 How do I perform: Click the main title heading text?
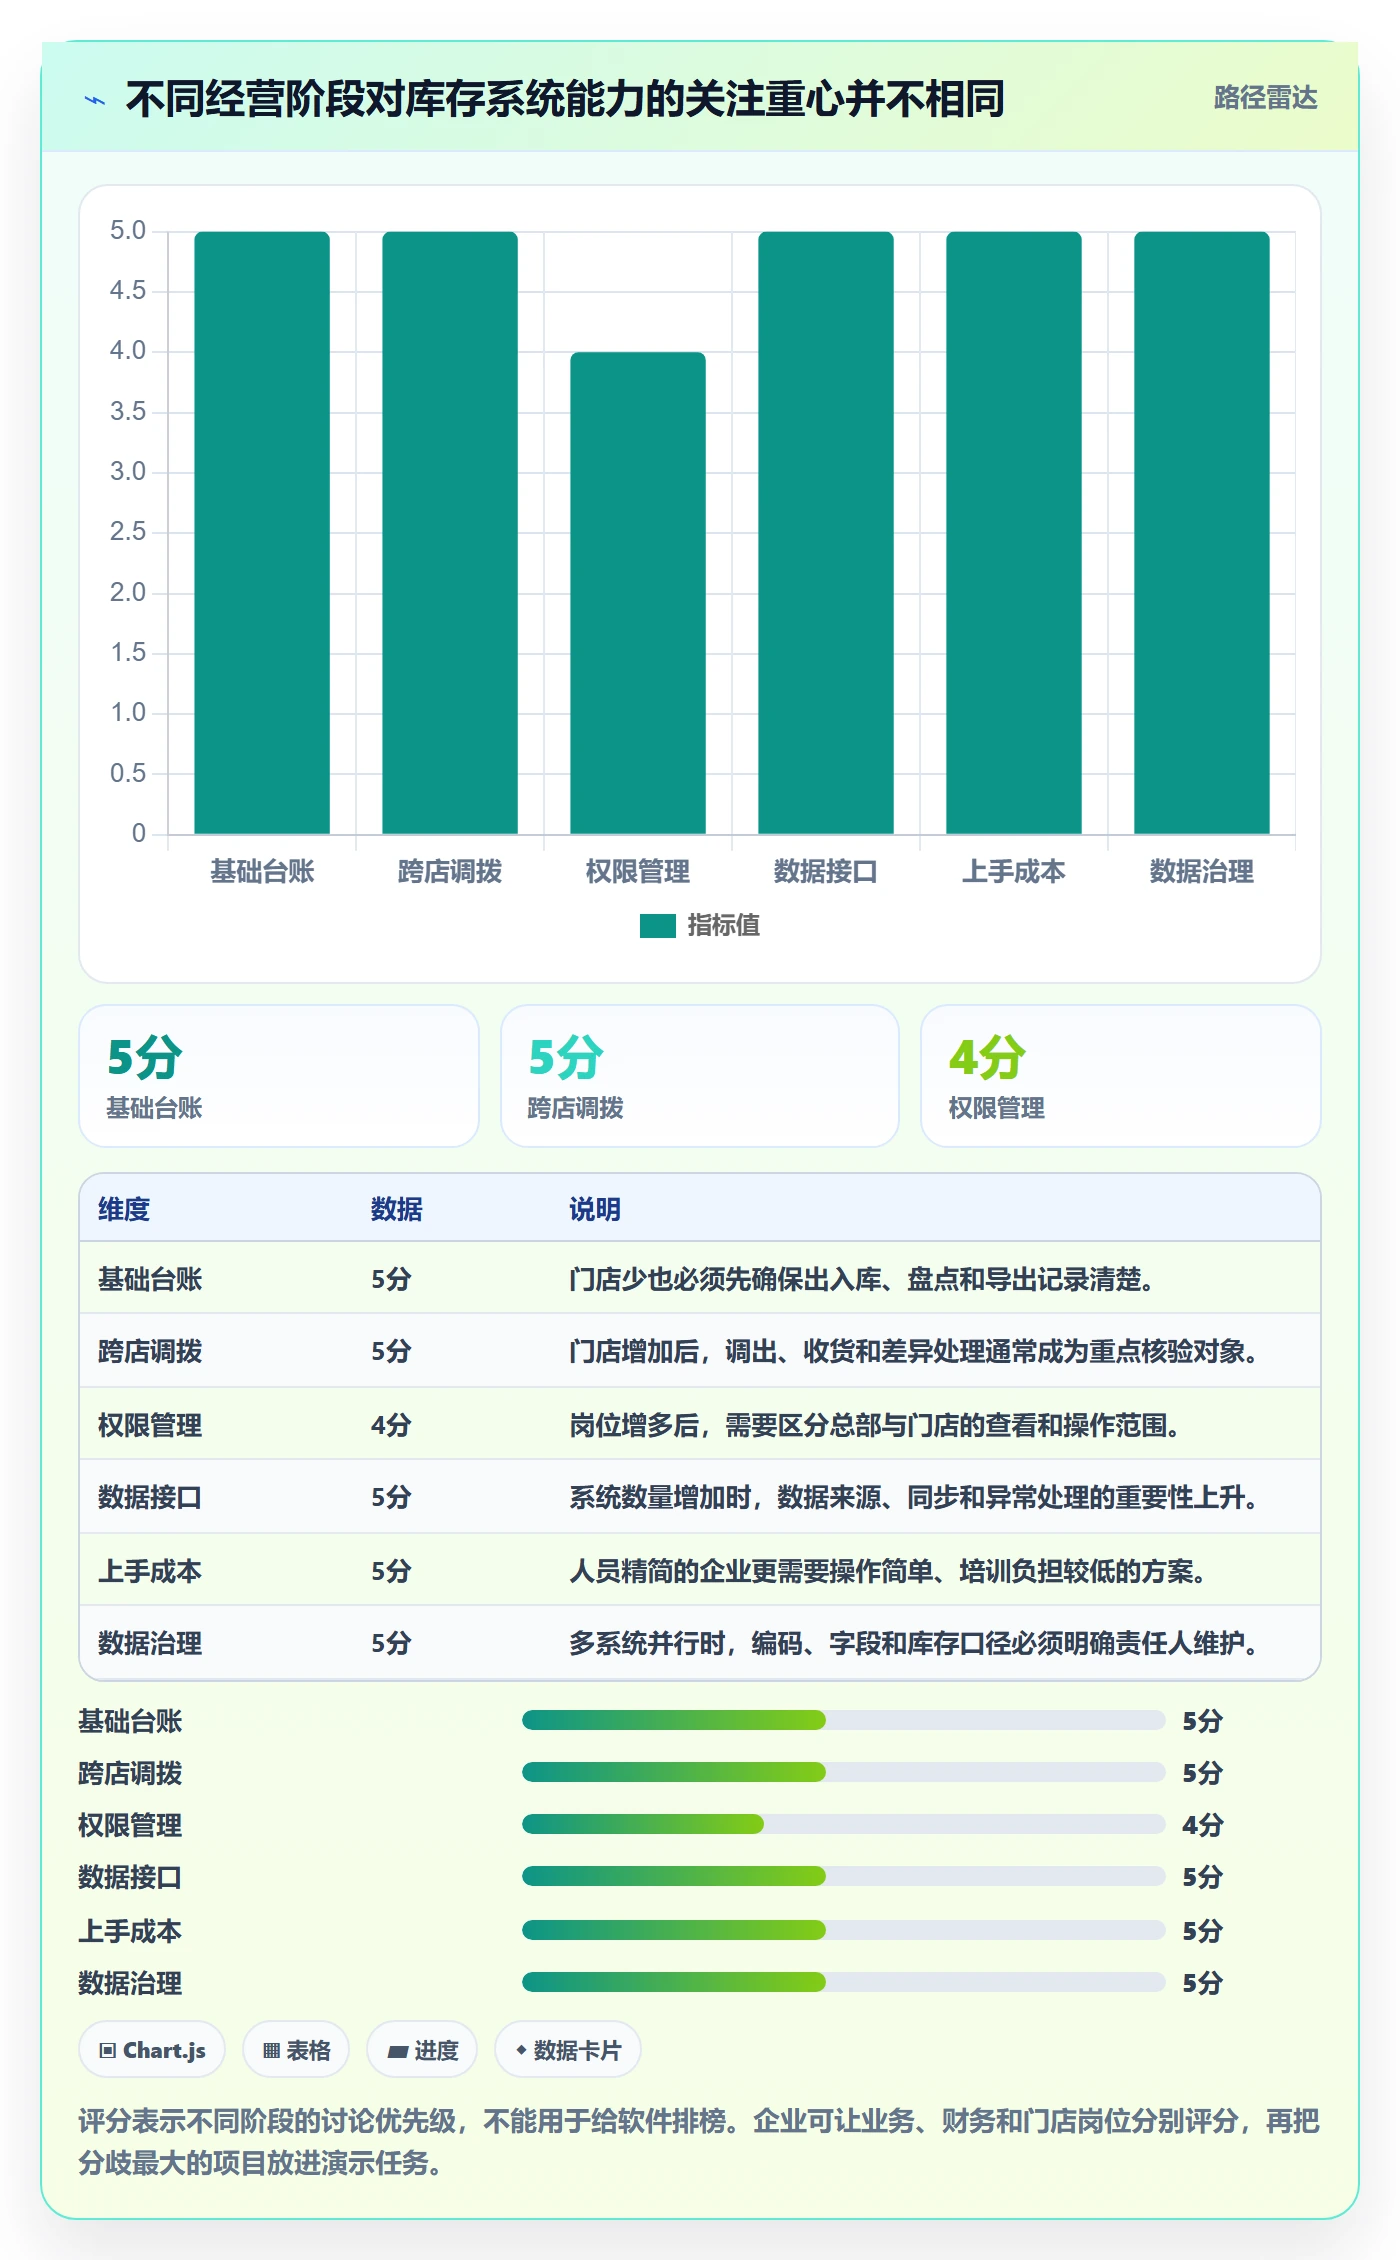(x=565, y=100)
